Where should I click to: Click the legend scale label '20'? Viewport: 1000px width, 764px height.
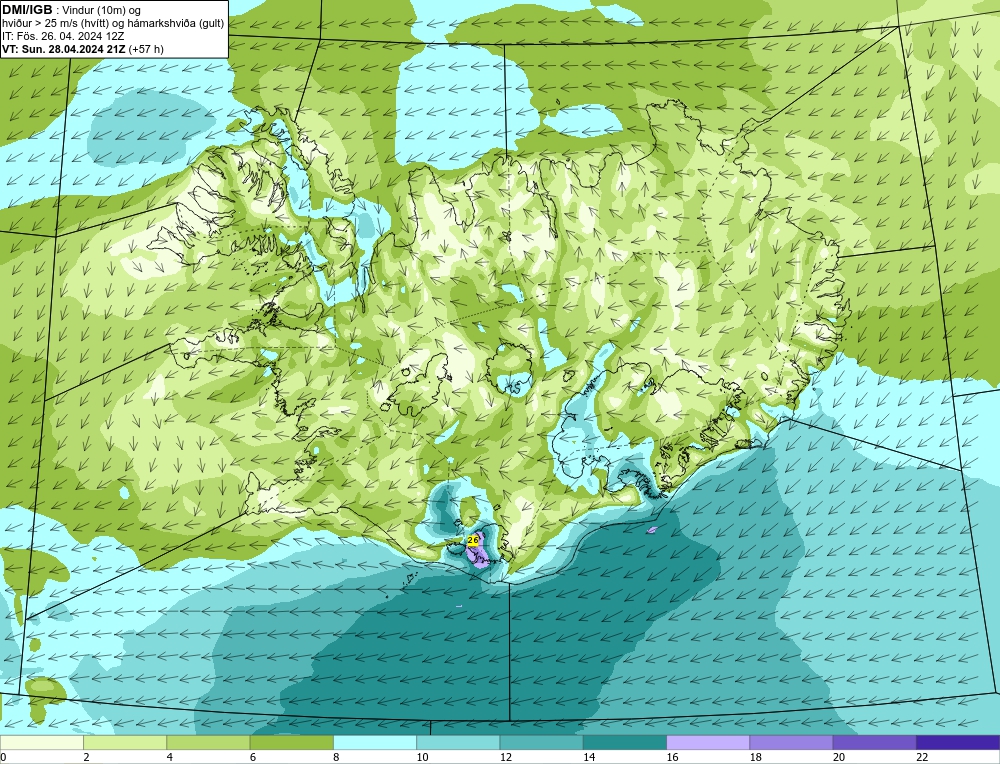point(839,757)
